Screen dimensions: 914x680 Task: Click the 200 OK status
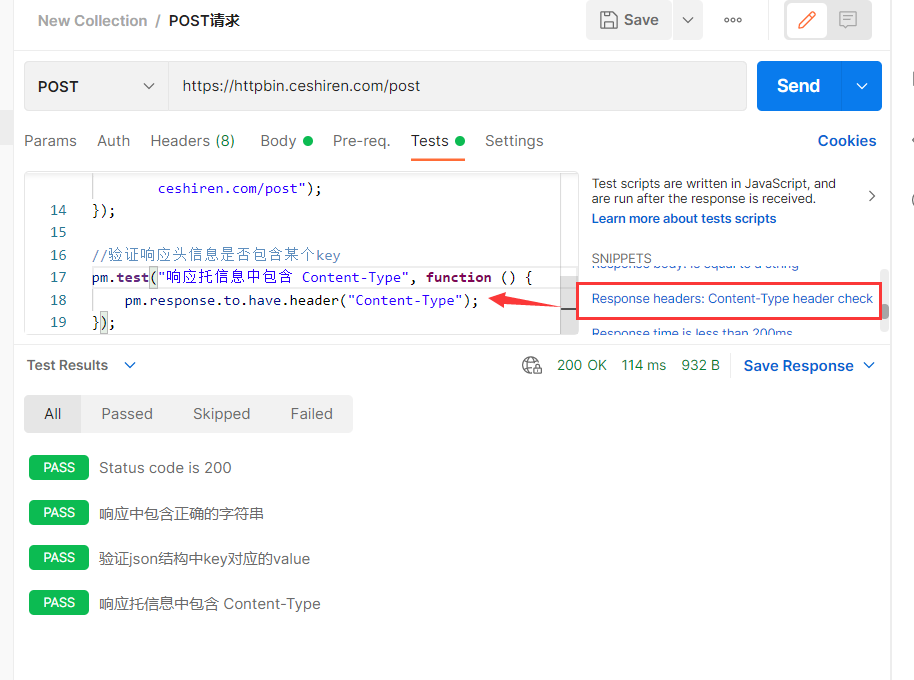coord(582,365)
